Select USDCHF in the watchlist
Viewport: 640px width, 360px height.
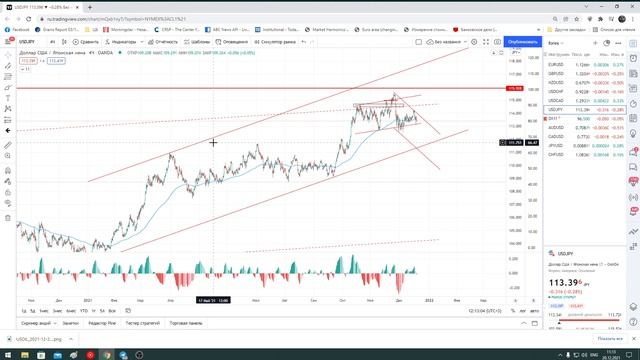585,91
